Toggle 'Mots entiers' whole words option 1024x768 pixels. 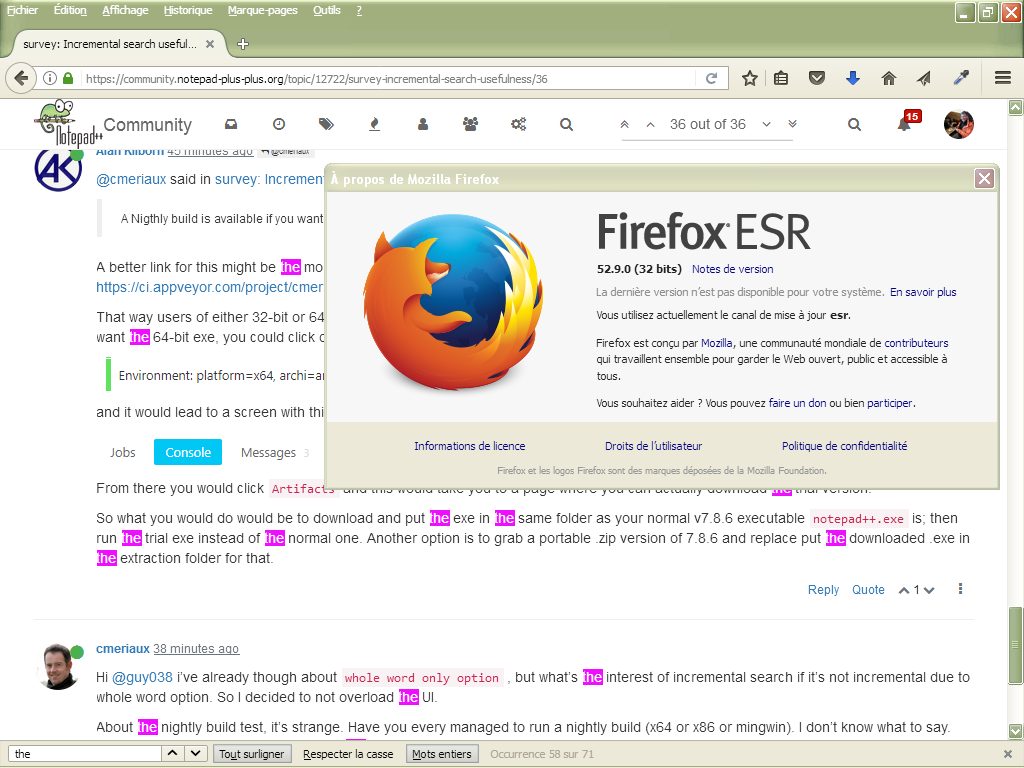point(441,754)
